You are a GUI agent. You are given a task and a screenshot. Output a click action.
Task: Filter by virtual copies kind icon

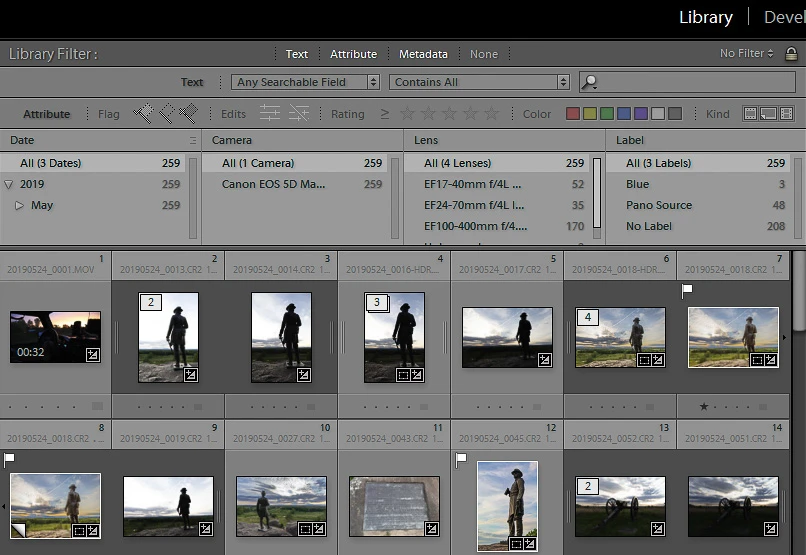[768, 114]
